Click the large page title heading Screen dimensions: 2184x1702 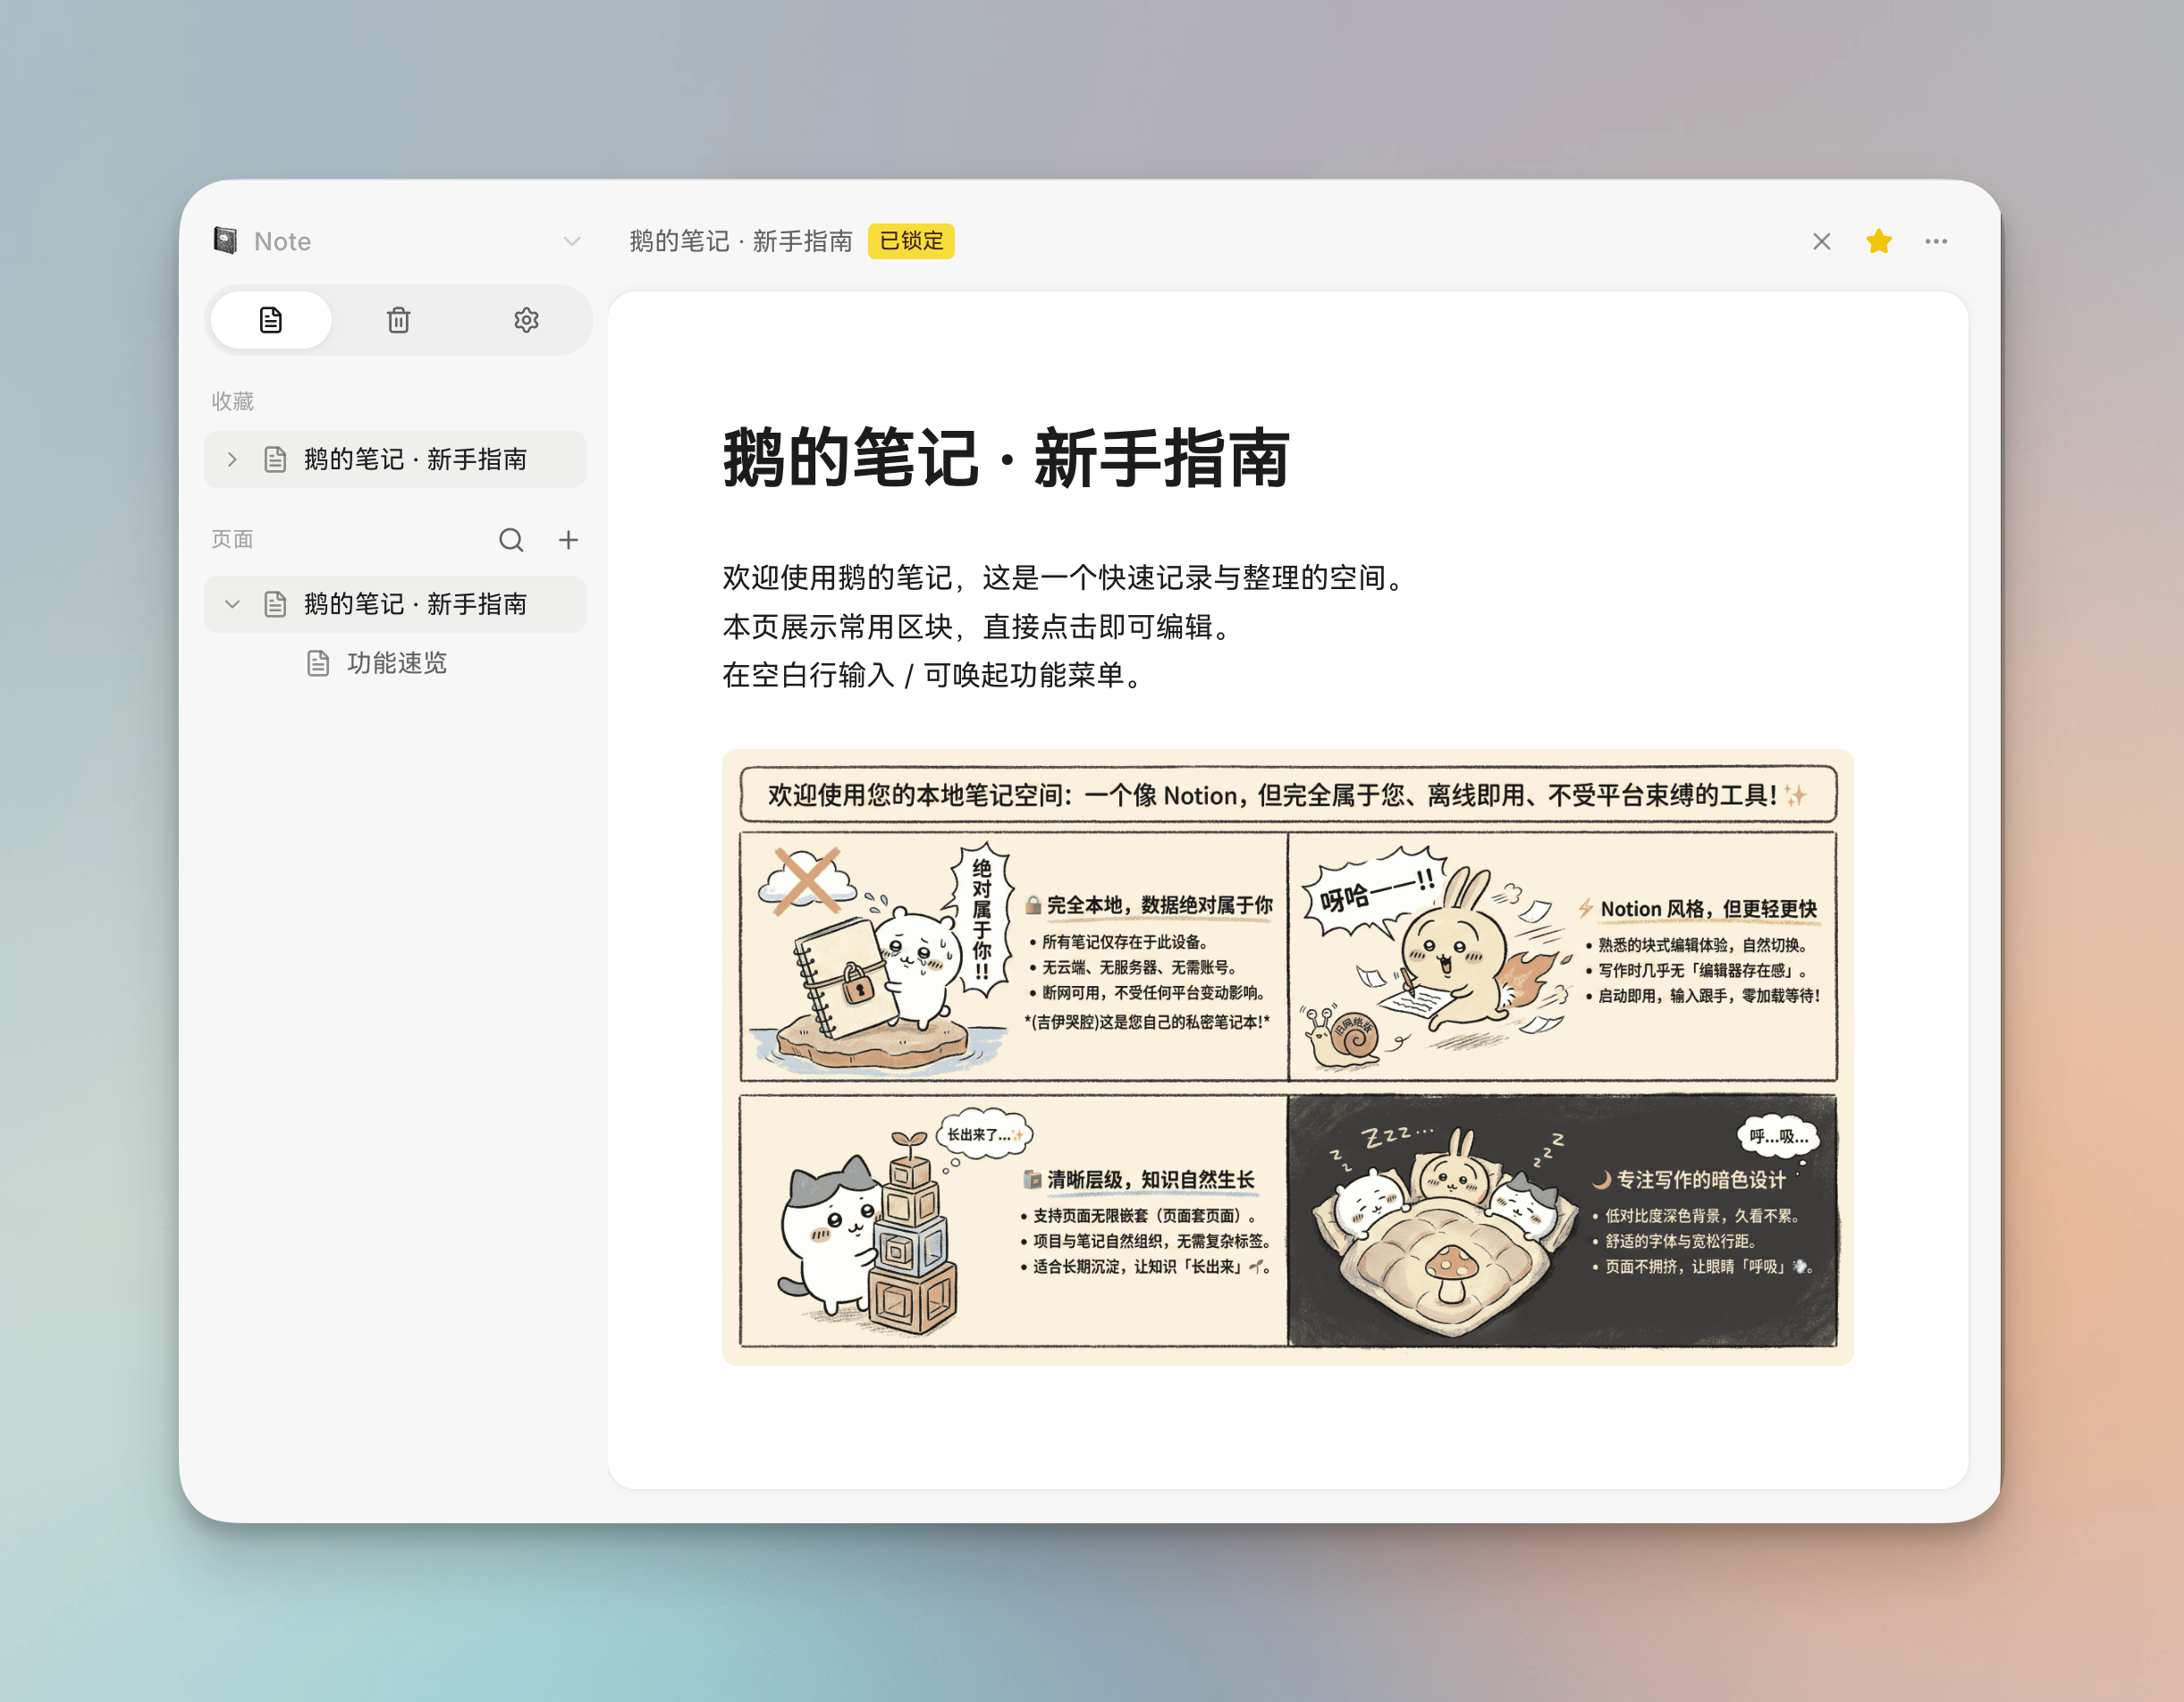(1005, 459)
